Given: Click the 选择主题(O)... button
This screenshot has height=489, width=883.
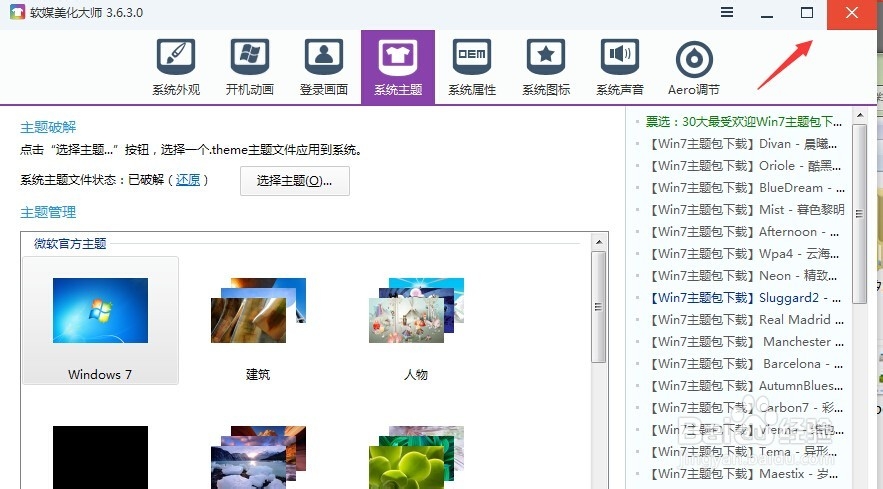Looking at the screenshot, I should click(x=295, y=181).
